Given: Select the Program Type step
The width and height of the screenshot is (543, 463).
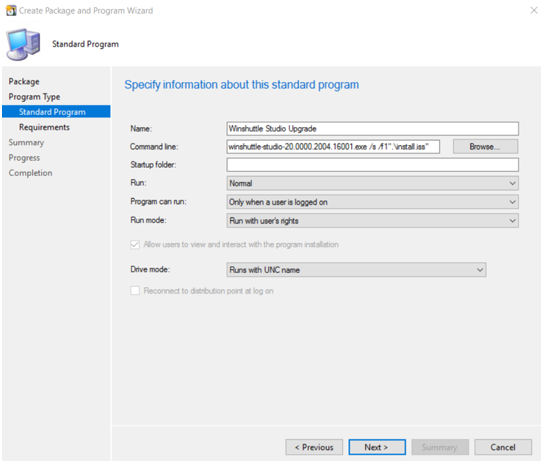Looking at the screenshot, I should click(x=34, y=97).
